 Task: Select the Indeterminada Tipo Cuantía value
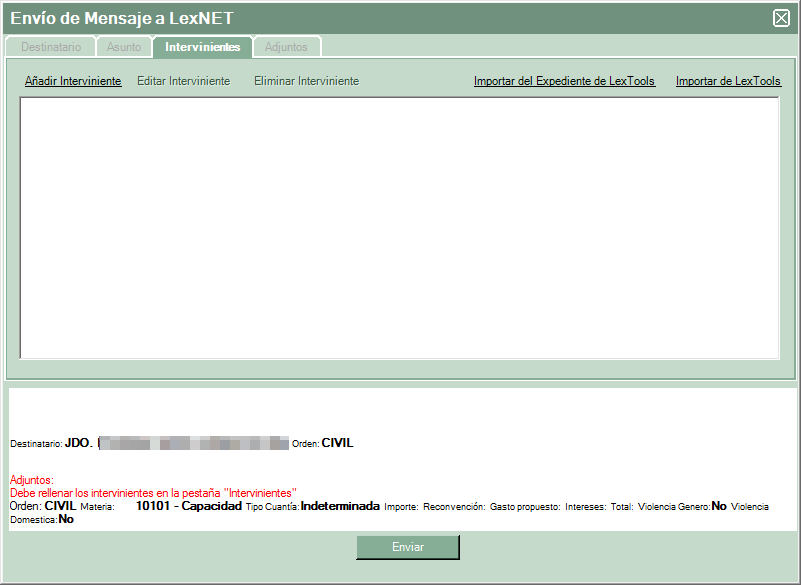point(340,506)
